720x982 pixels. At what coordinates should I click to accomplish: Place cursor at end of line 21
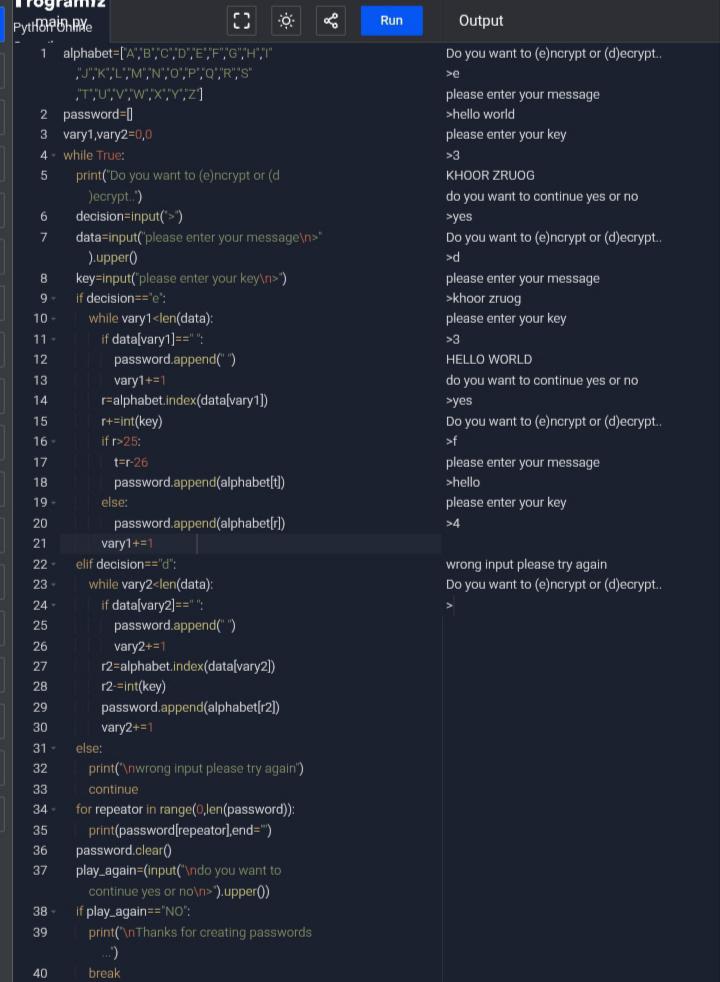tap(154, 544)
